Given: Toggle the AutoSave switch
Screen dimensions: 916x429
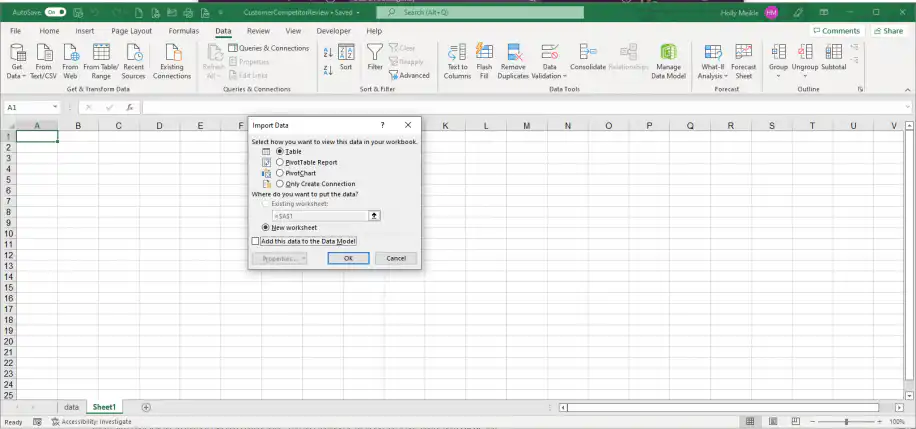Looking at the screenshot, I should 55,12.
